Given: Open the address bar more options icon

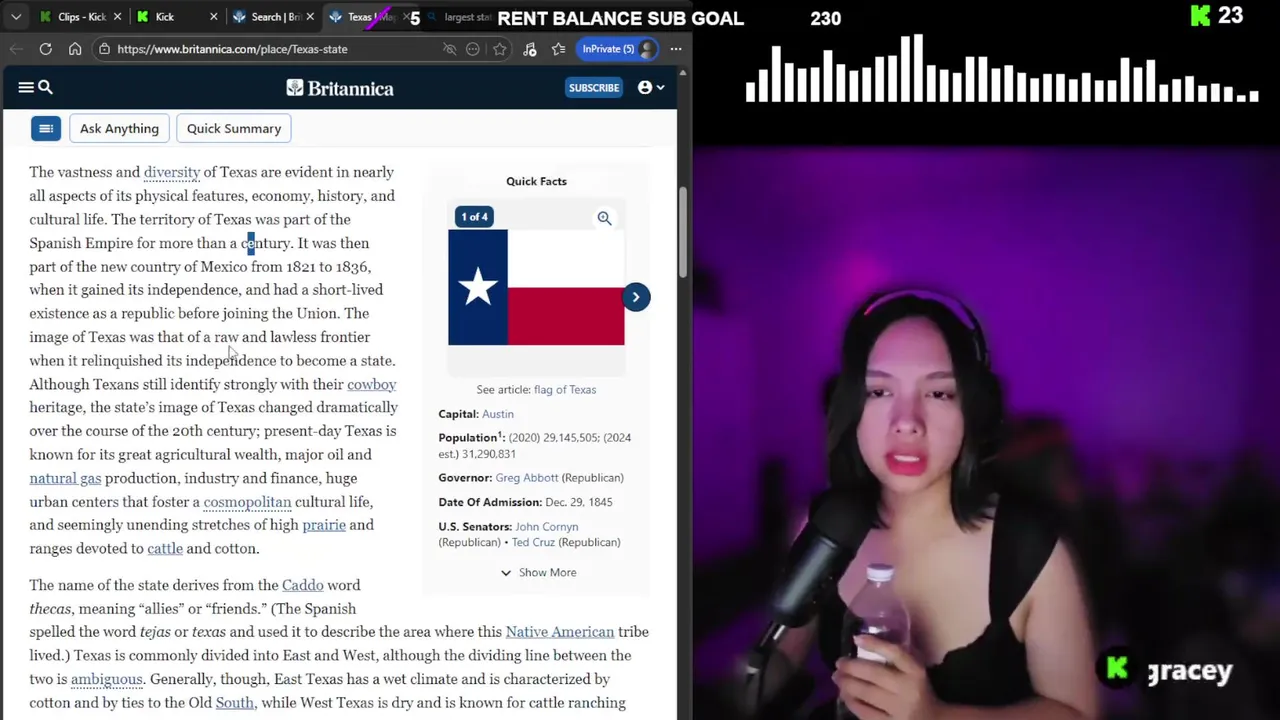Looking at the screenshot, I should 473,49.
